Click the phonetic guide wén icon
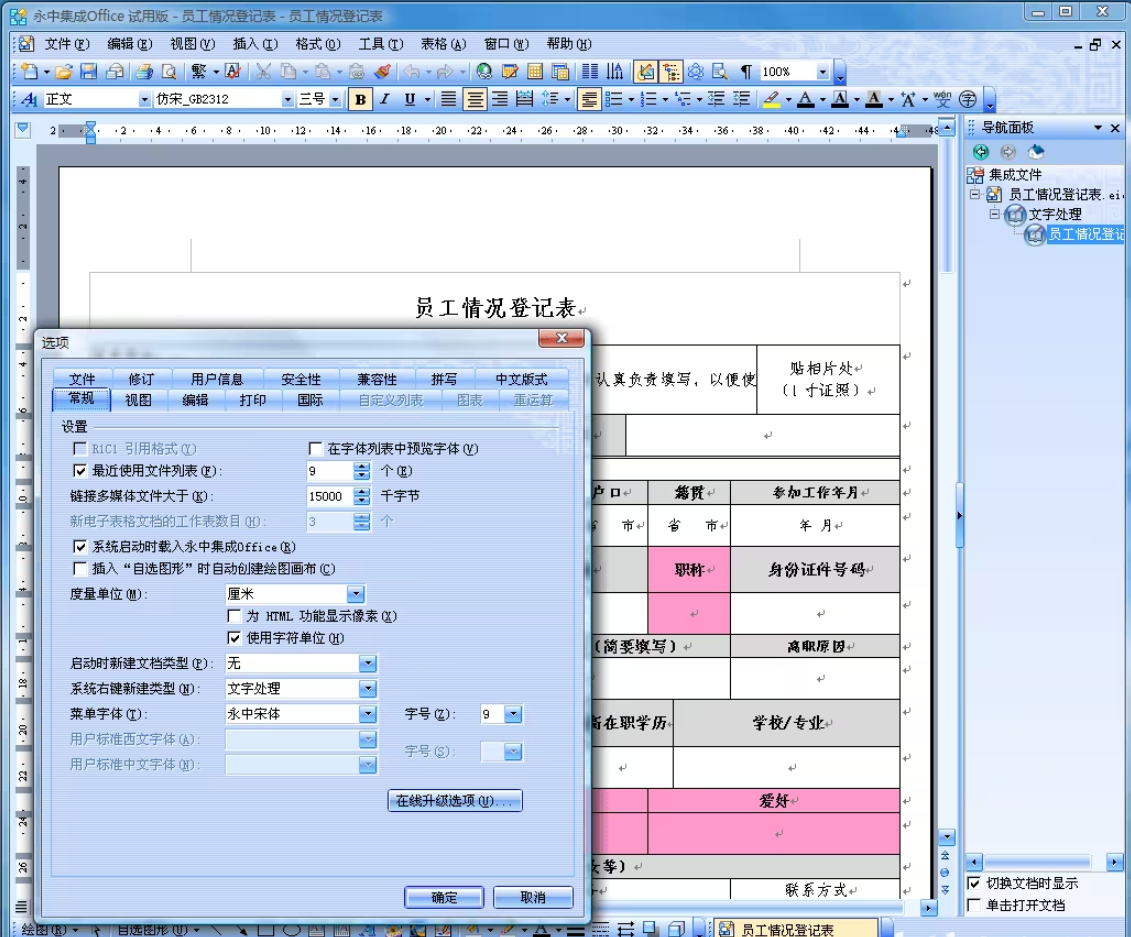Image resolution: width=1131 pixels, height=937 pixels. point(942,100)
